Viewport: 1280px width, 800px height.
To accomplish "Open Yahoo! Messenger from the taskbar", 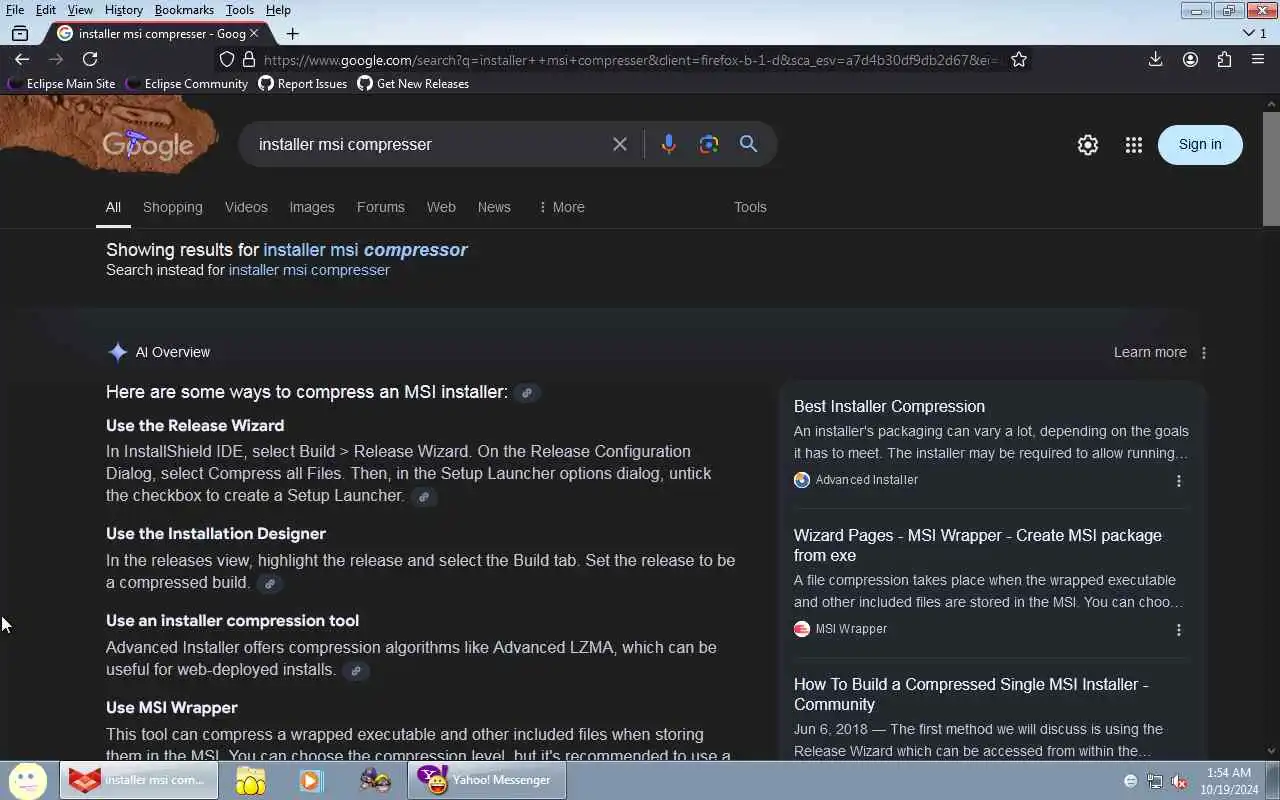I will tap(487, 780).
